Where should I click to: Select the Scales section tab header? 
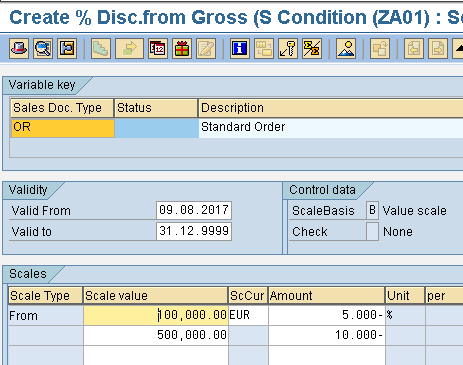tap(28, 274)
